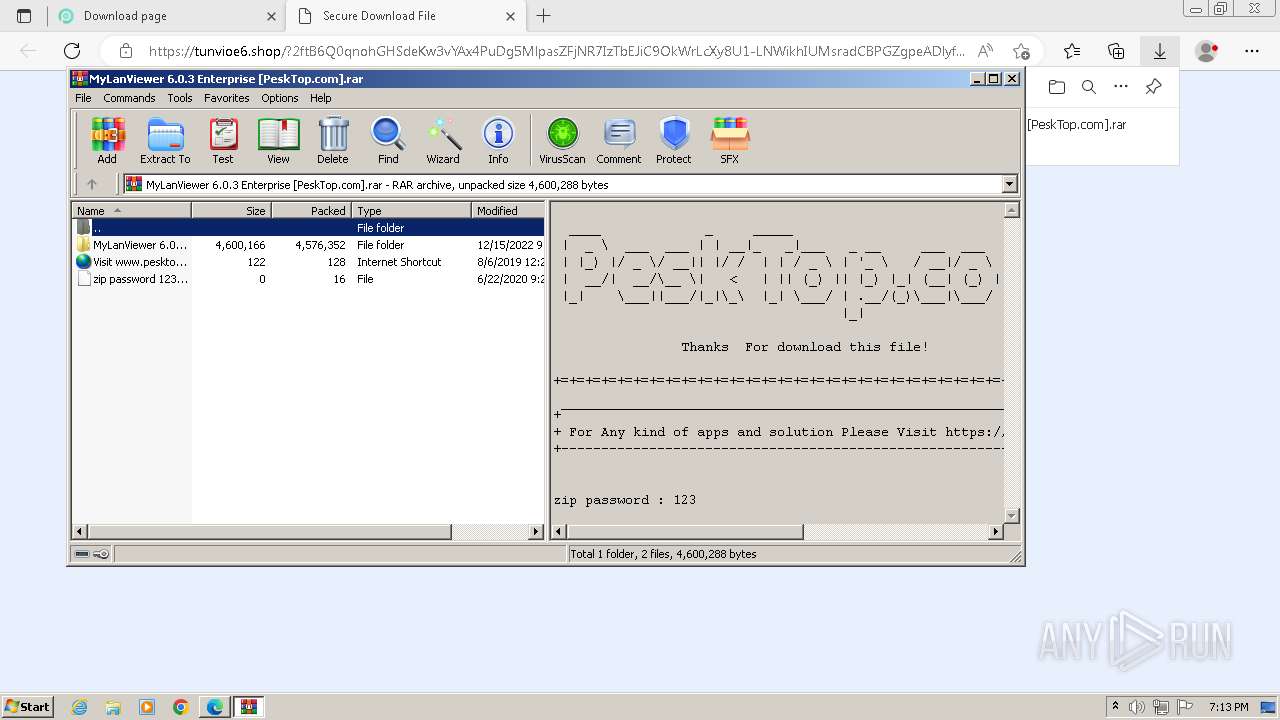Go up one folder level arrow

point(92,184)
